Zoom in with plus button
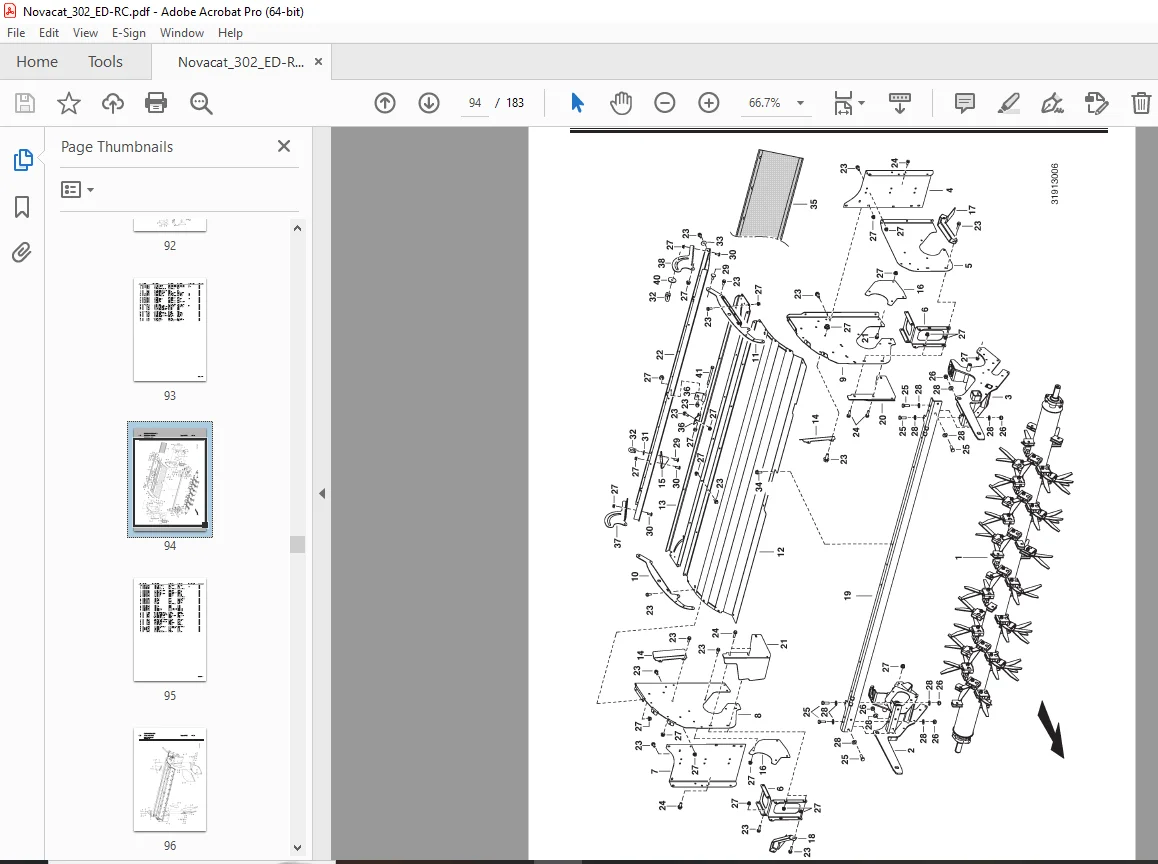Viewport: 1158px width, 864px height. [709, 103]
